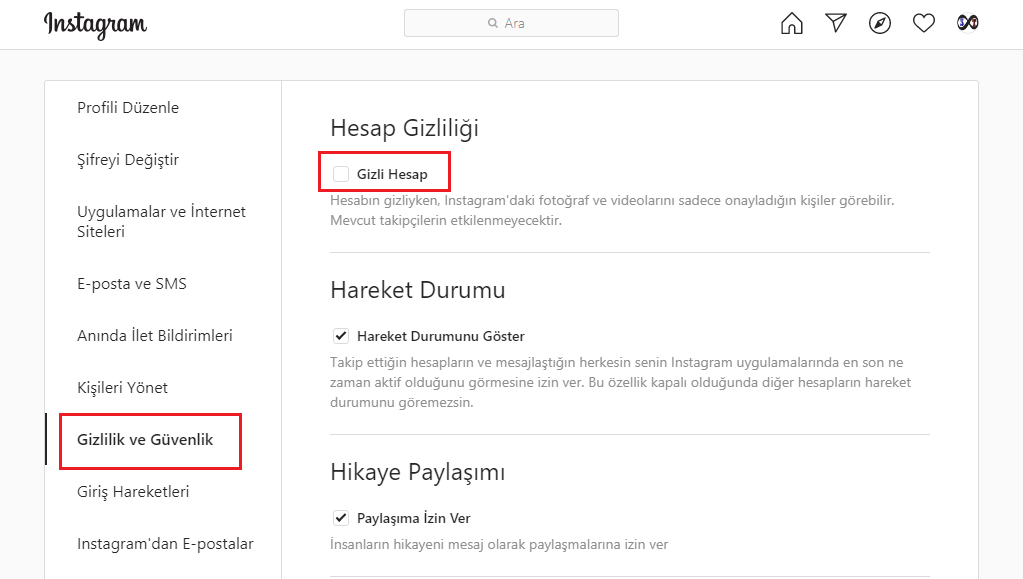The width and height of the screenshot is (1023, 579).
Task: Open E-posta ve SMS settings
Action: [x=132, y=284]
